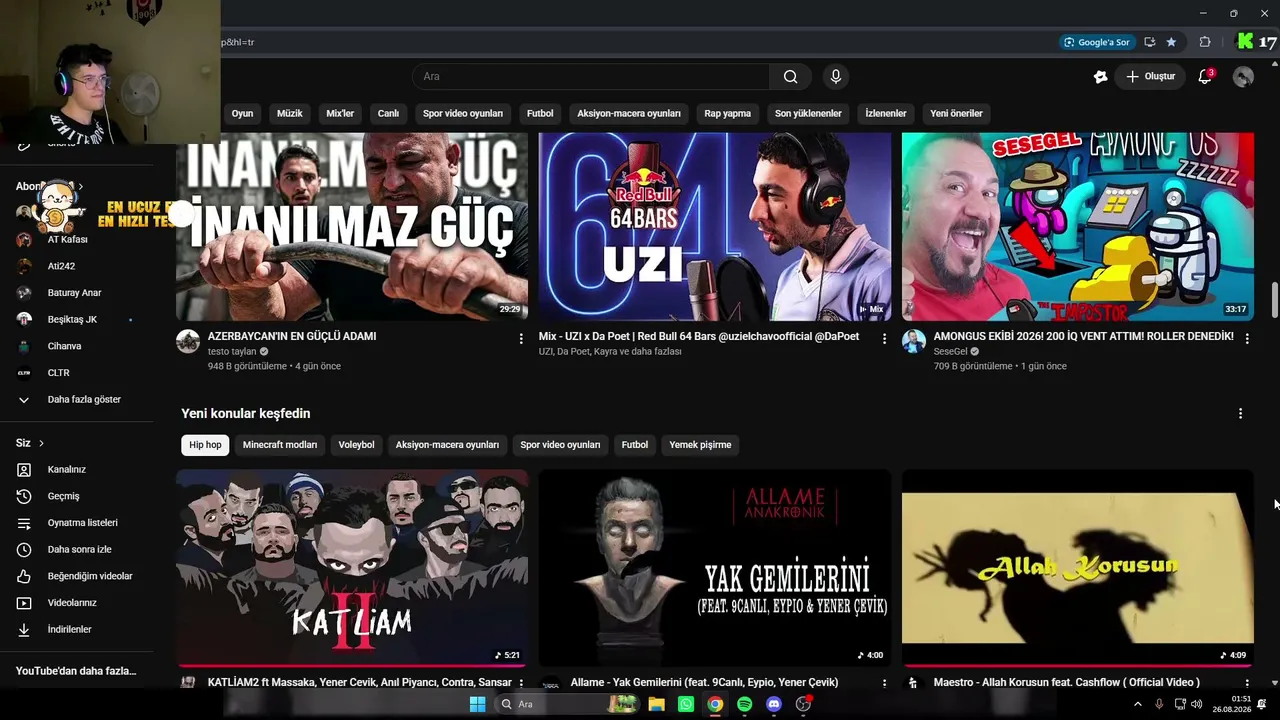1280x720 pixels.
Task: Select the Aksiyon-macera oyunları chip in top bar
Action: pyautogui.click(x=629, y=114)
